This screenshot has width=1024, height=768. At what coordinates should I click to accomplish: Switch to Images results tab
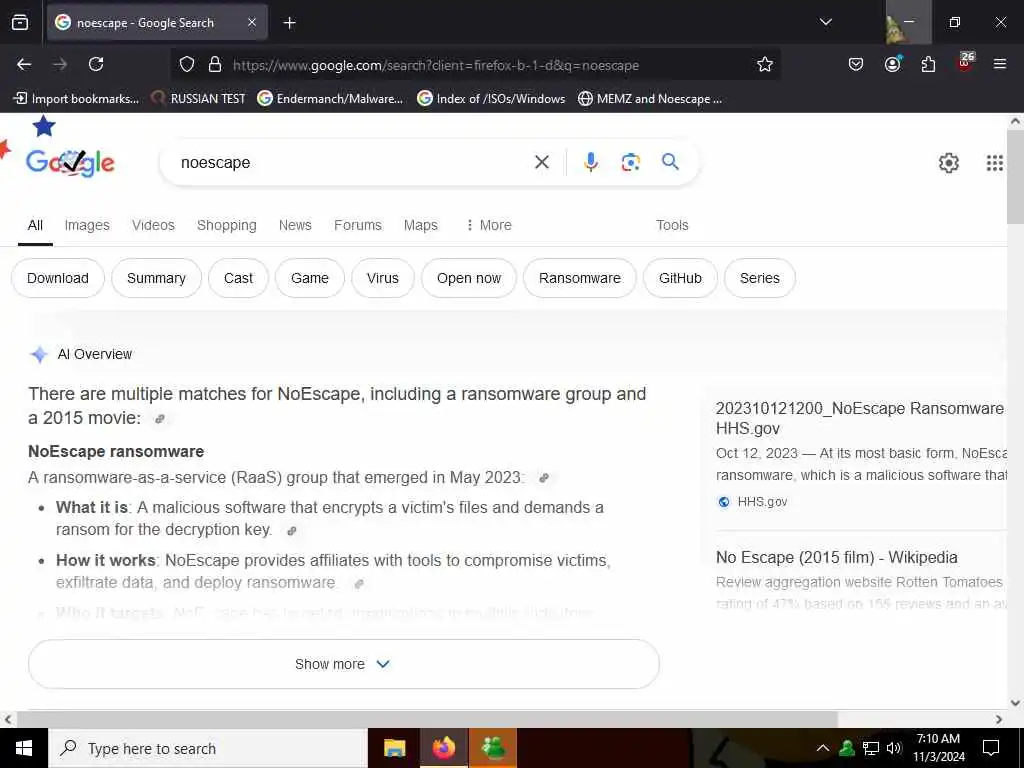pos(87,225)
